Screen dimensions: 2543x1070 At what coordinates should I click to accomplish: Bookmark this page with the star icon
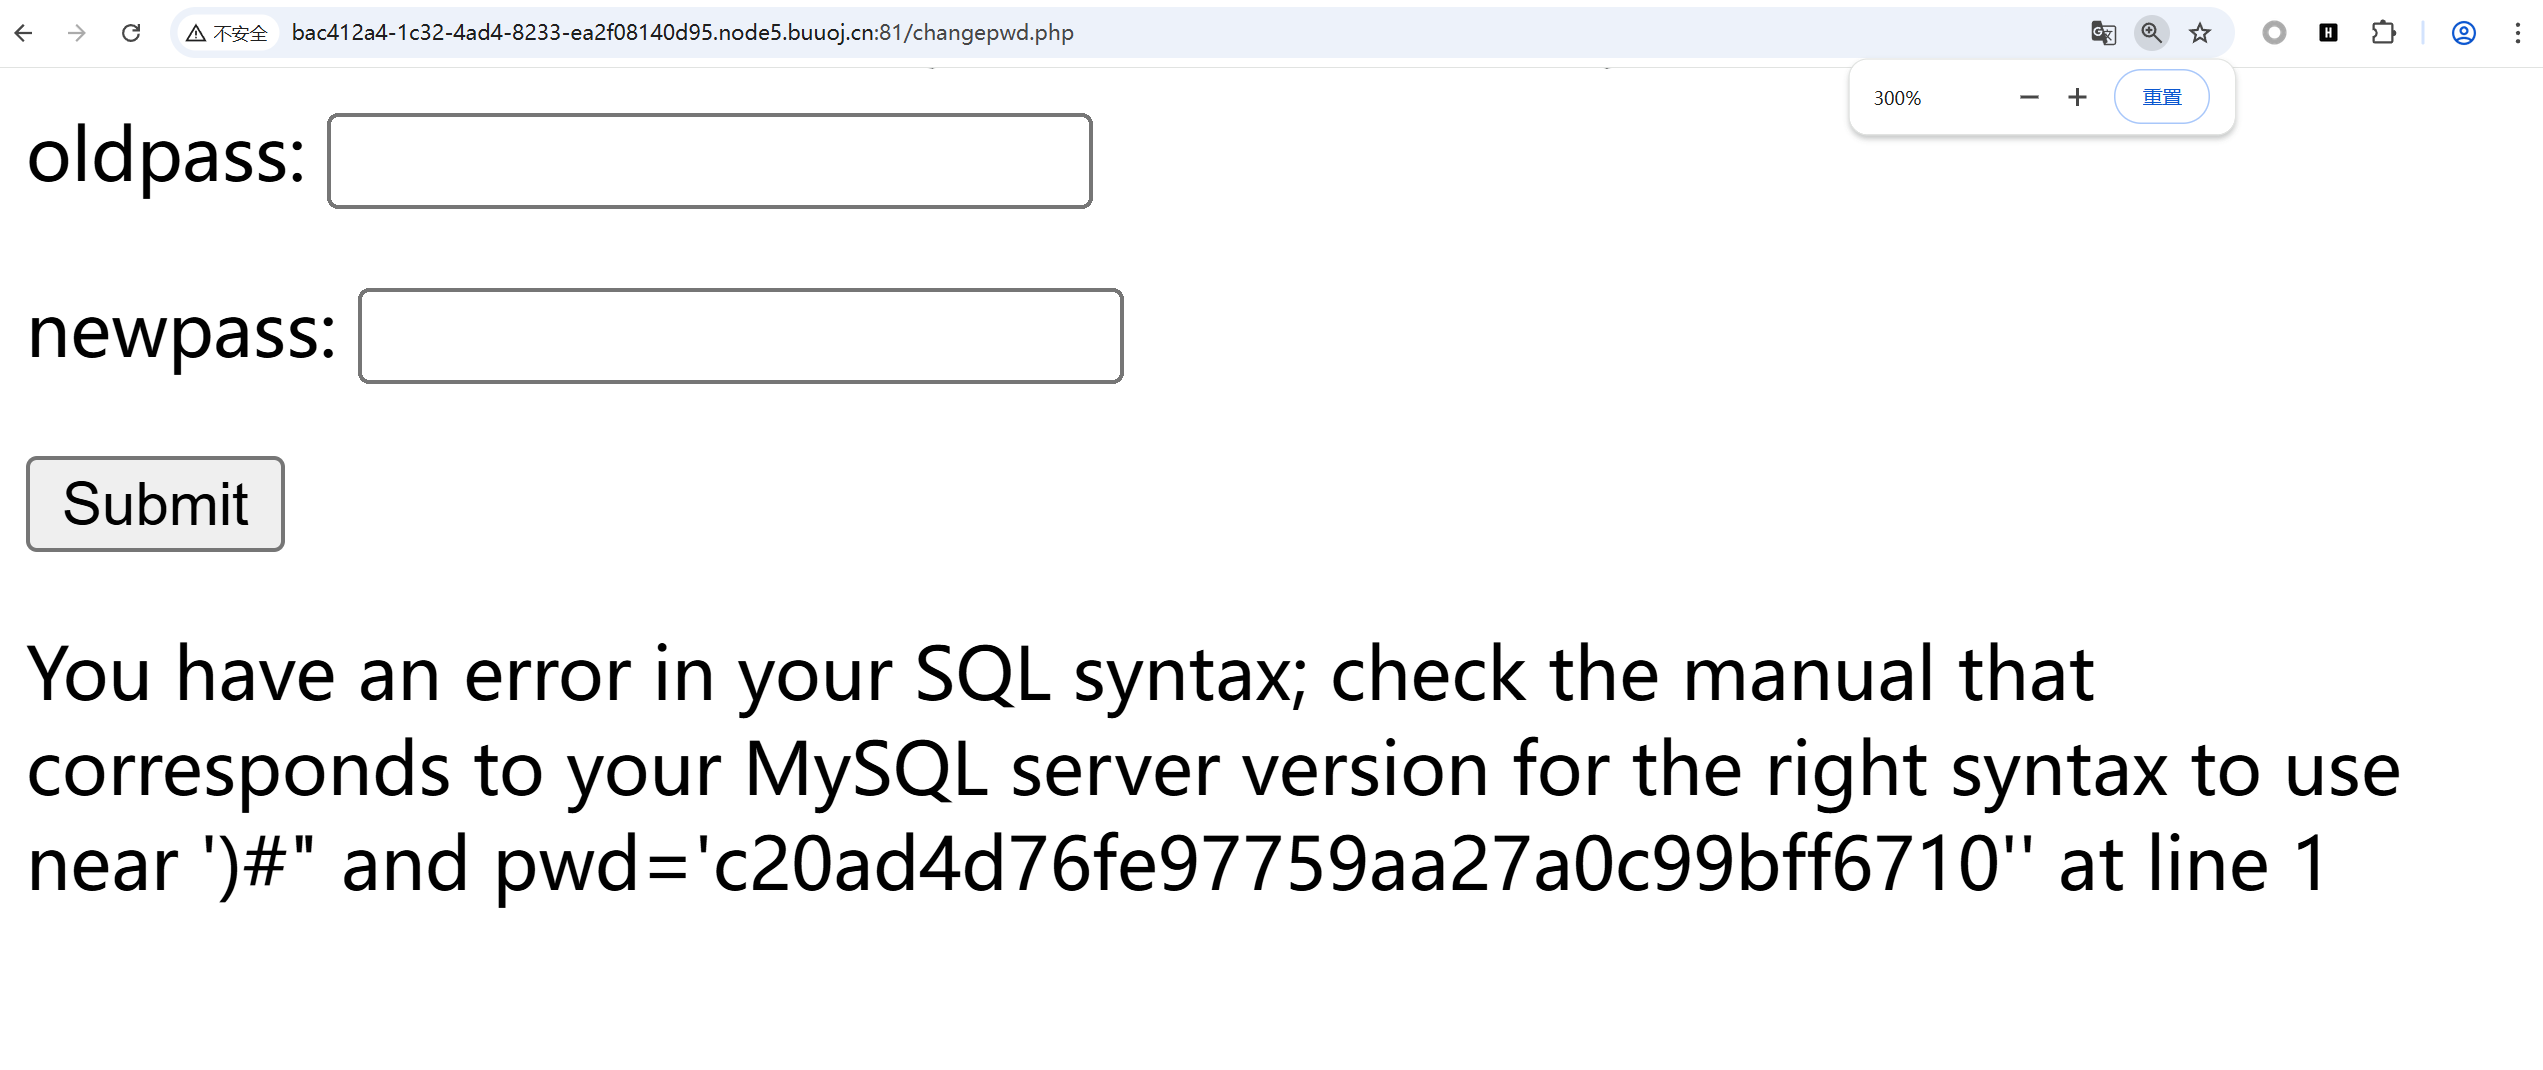click(2200, 33)
